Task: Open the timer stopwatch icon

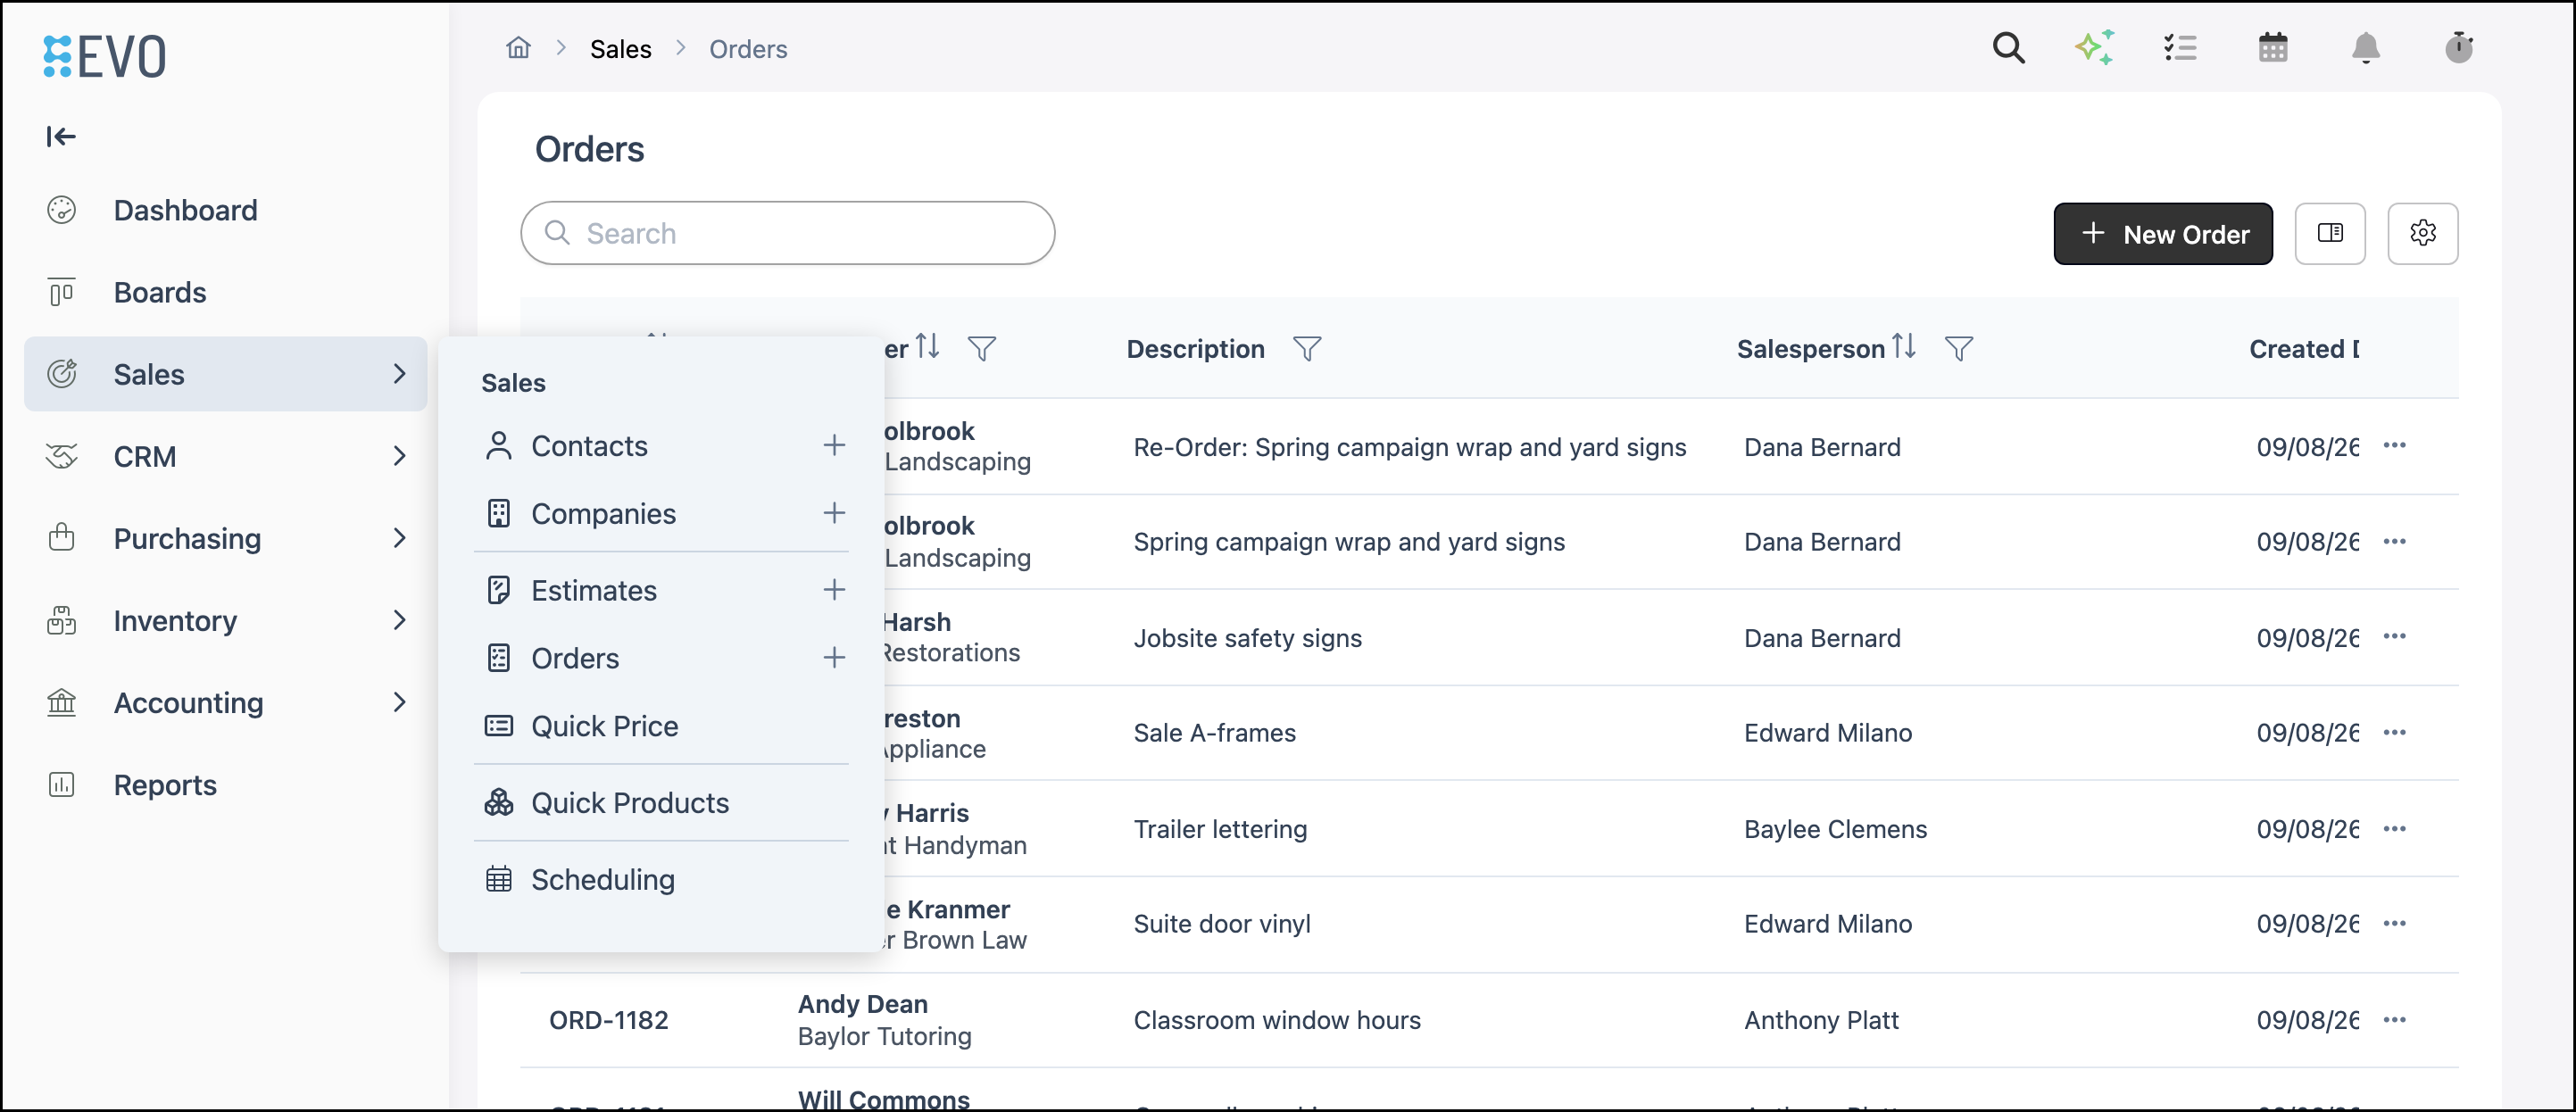Action: click(x=2458, y=48)
